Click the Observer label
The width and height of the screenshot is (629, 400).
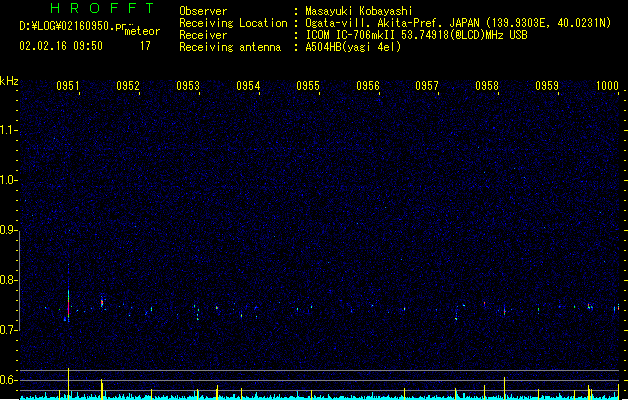(x=203, y=11)
